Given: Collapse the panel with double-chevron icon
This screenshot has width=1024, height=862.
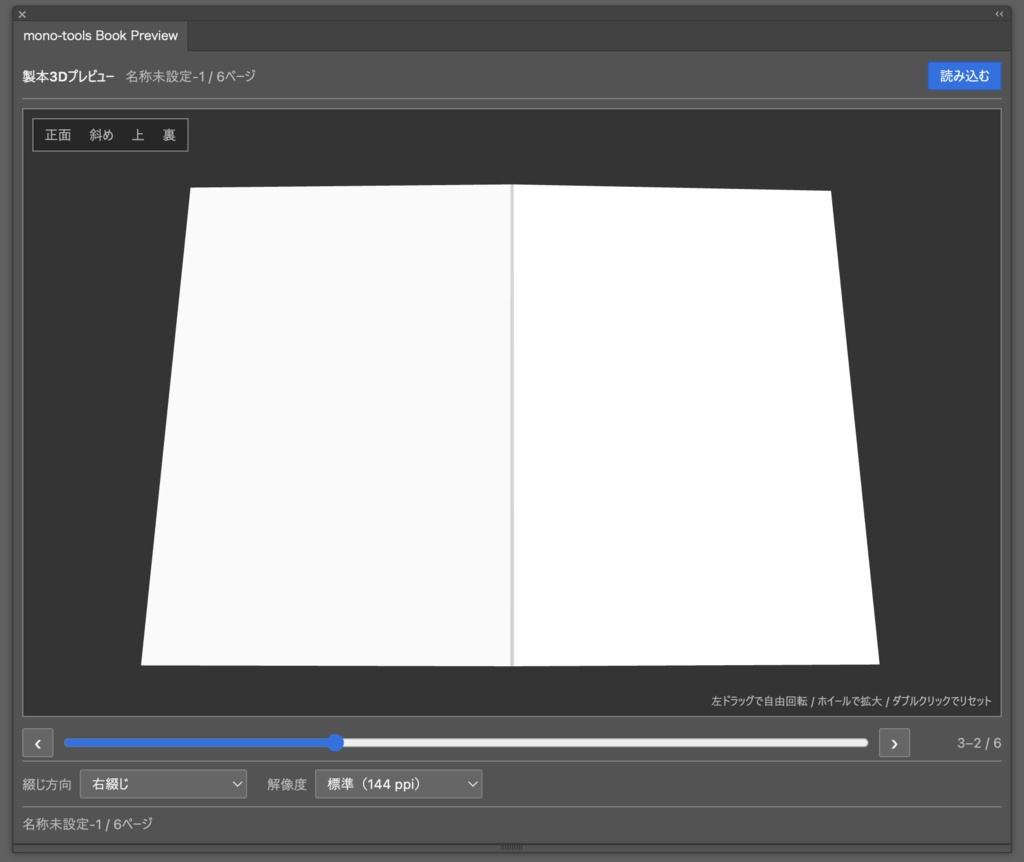Looking at the screenshot, I should (999, 14).
